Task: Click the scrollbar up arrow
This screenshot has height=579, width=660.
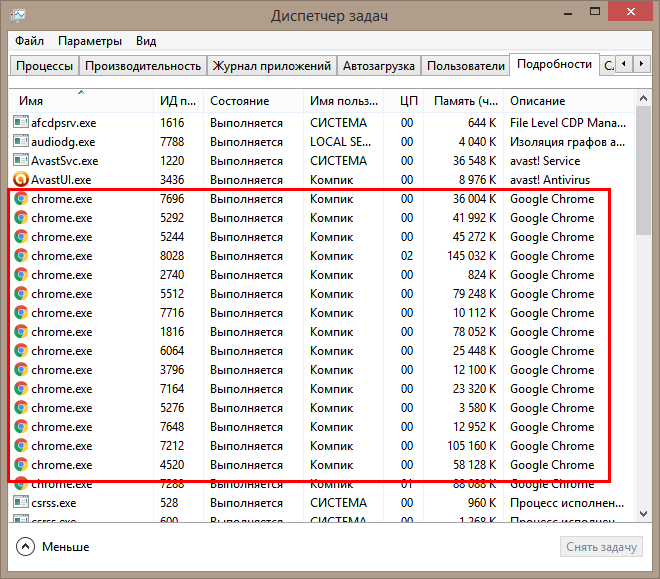Action: (643, 98)
